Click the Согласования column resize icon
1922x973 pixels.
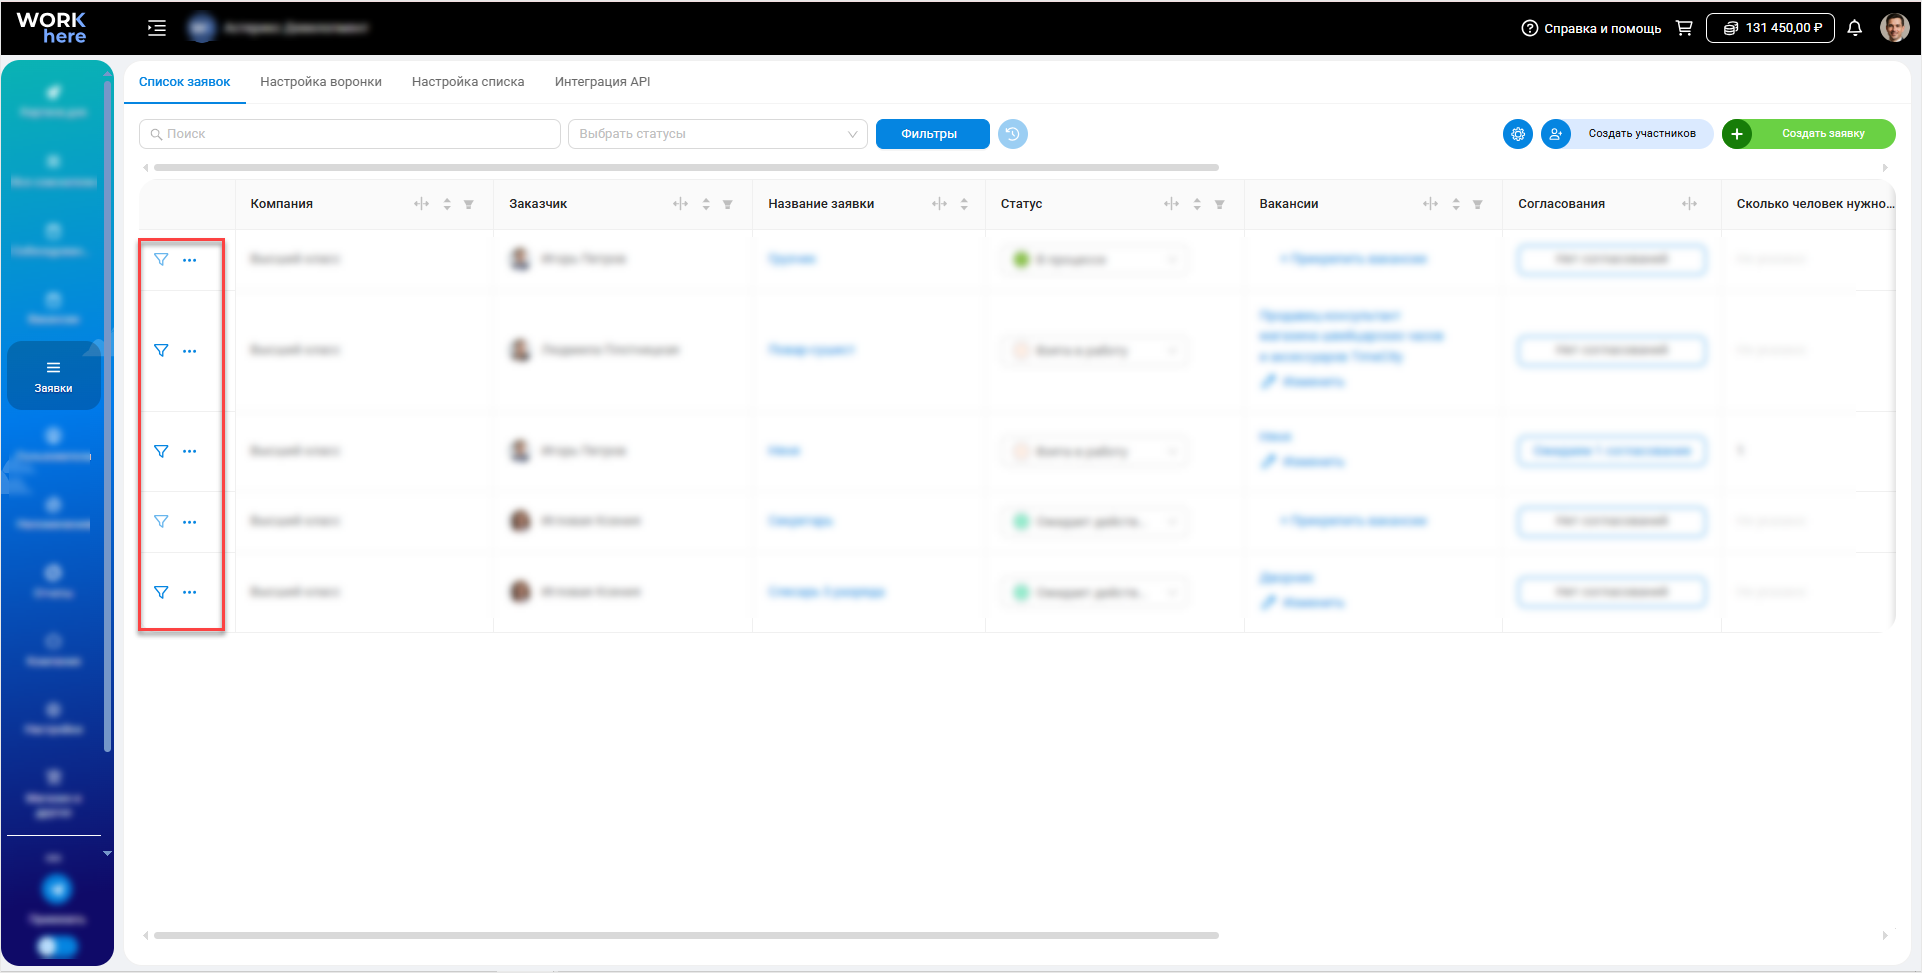coord(1689,204)
